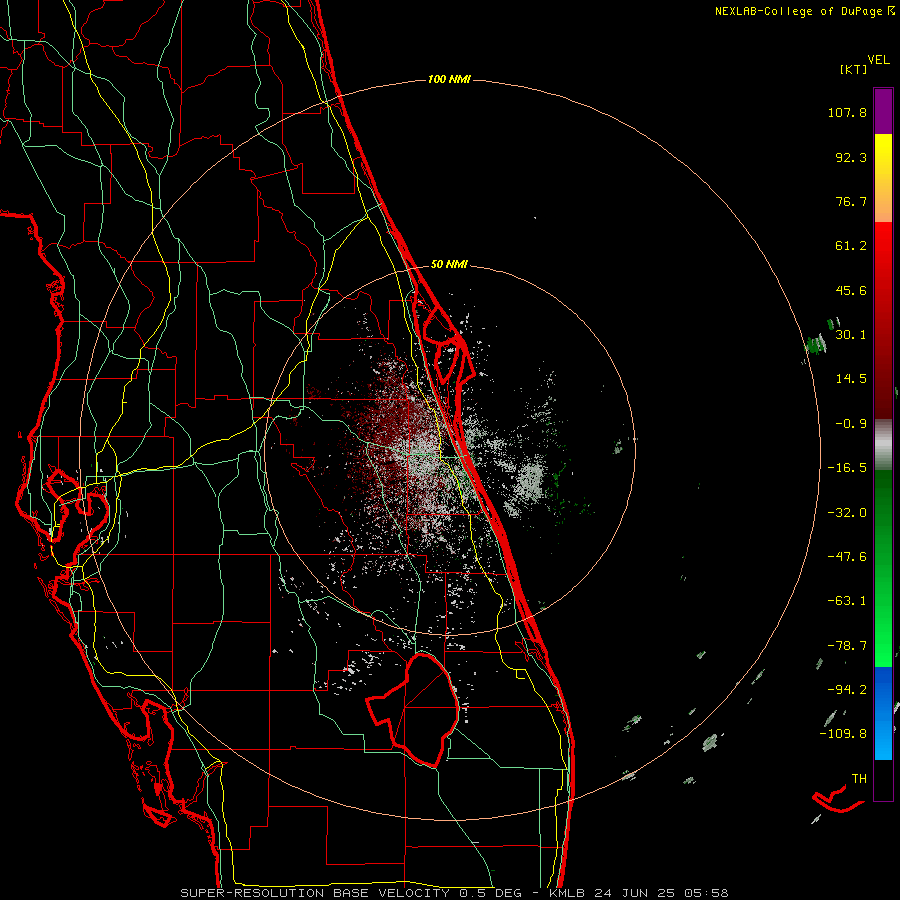This screenshot has width=900, height=900.
Task: Click the yellow segment of the color bar
Action: [x=883, y=178]
